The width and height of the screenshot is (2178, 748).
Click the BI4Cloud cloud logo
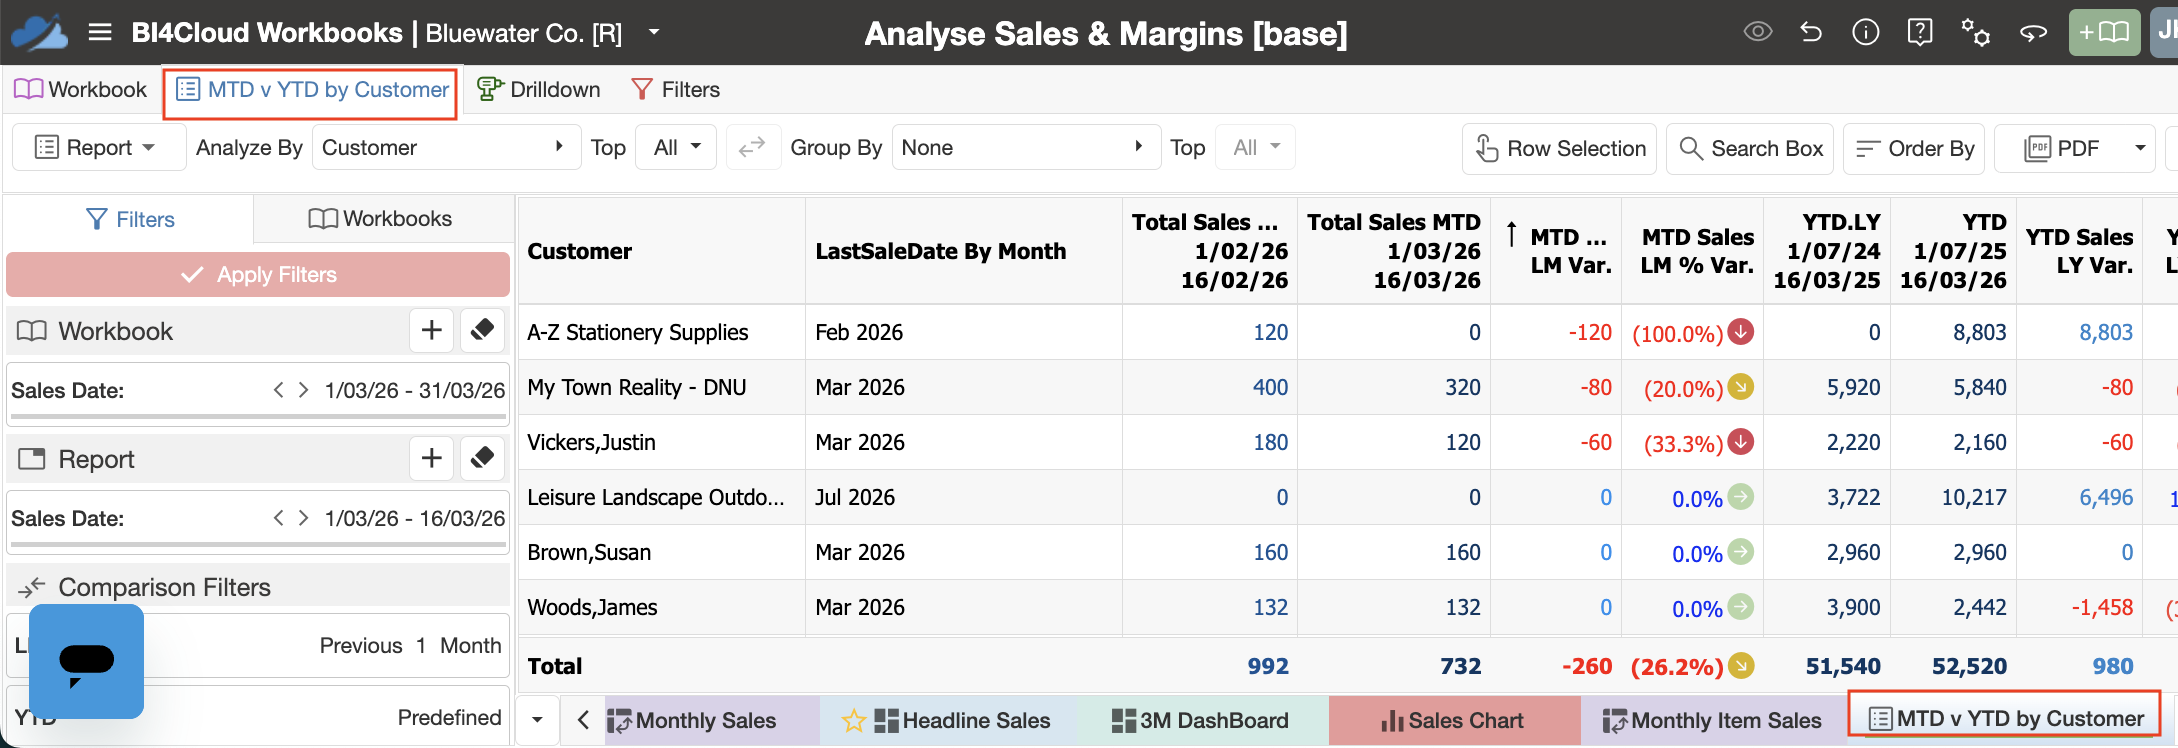(40, 32)
